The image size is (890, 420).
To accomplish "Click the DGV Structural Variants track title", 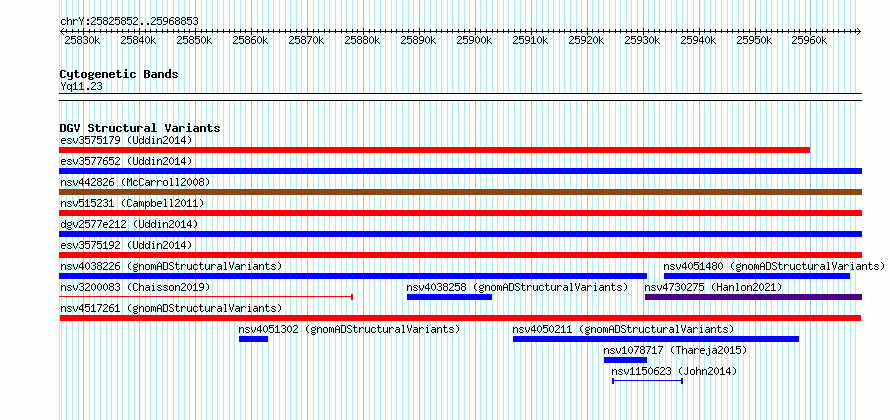I will (140, 128).
